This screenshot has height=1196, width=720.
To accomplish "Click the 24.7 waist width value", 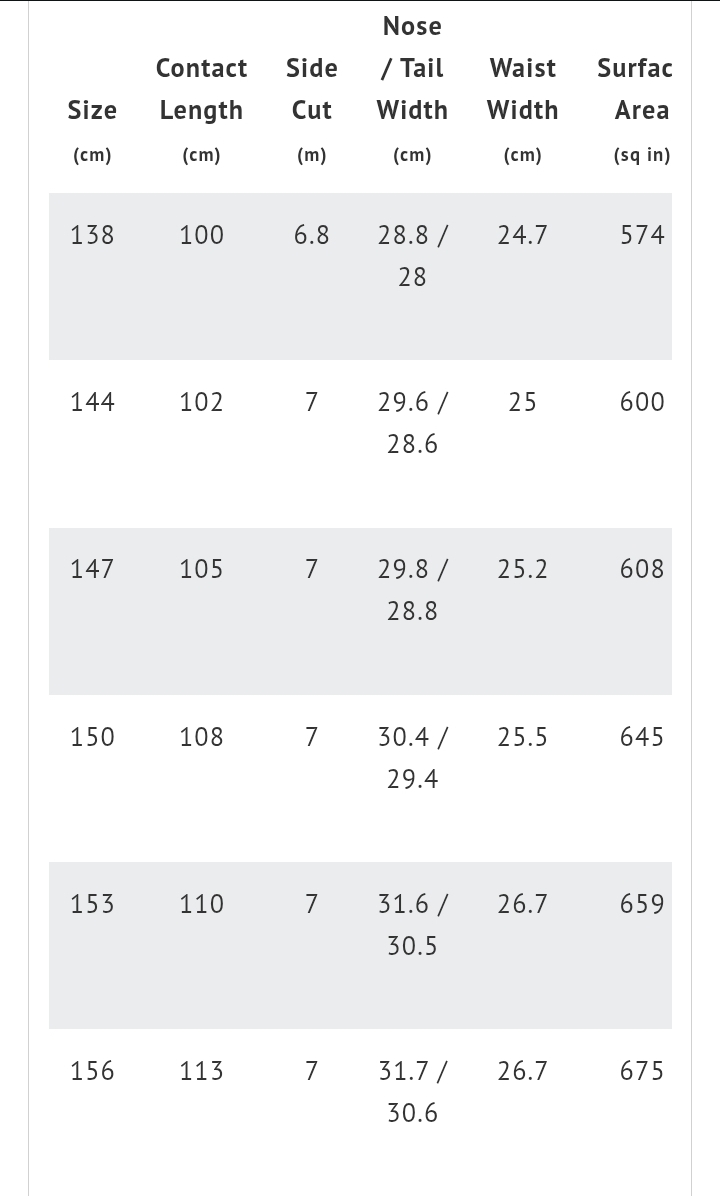I will [522, 235].
